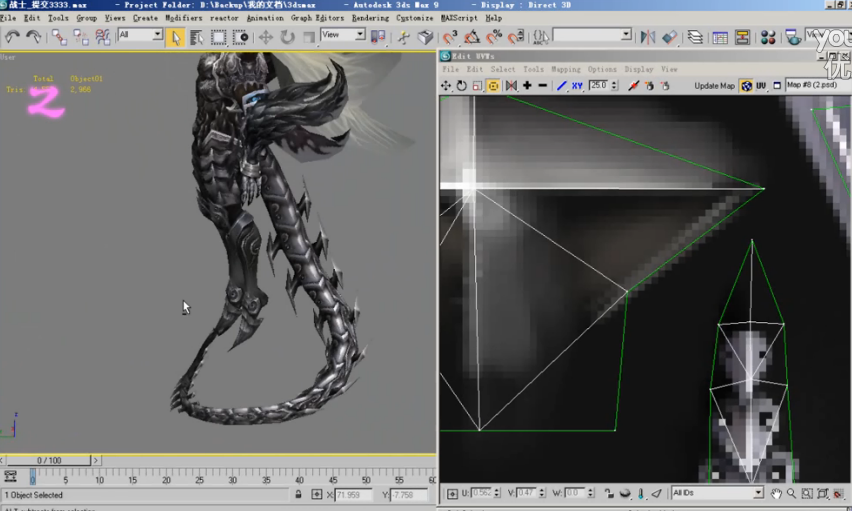Open the Curve Editor icon
This screenshot has width=852, height=511.
[x=721, y=37]
